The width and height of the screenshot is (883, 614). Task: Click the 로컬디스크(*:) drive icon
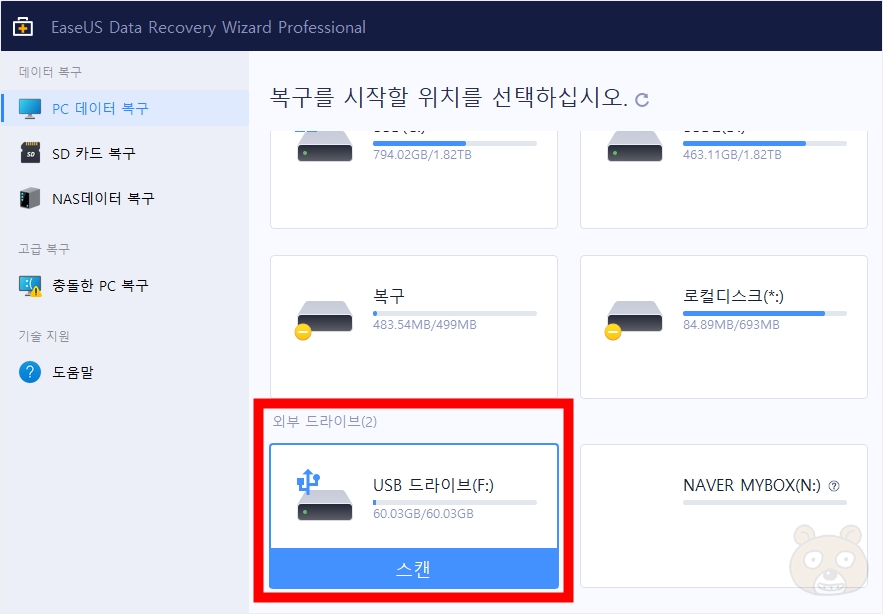point(634,320)
